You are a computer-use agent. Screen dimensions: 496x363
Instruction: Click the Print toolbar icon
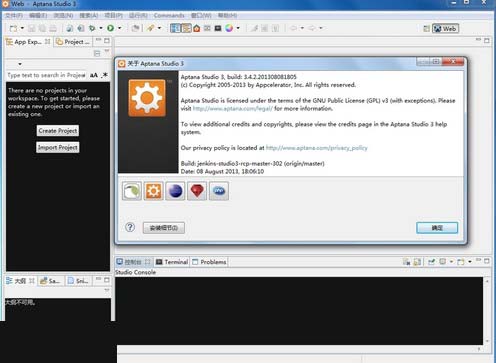pyautogui.click(x=53, y=28)
